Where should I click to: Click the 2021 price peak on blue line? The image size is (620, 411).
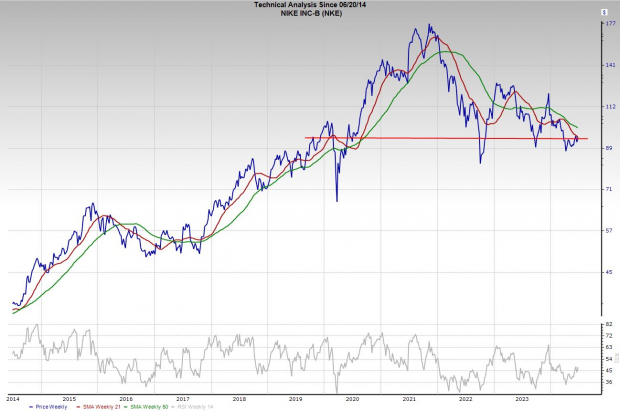pos(429,26)
